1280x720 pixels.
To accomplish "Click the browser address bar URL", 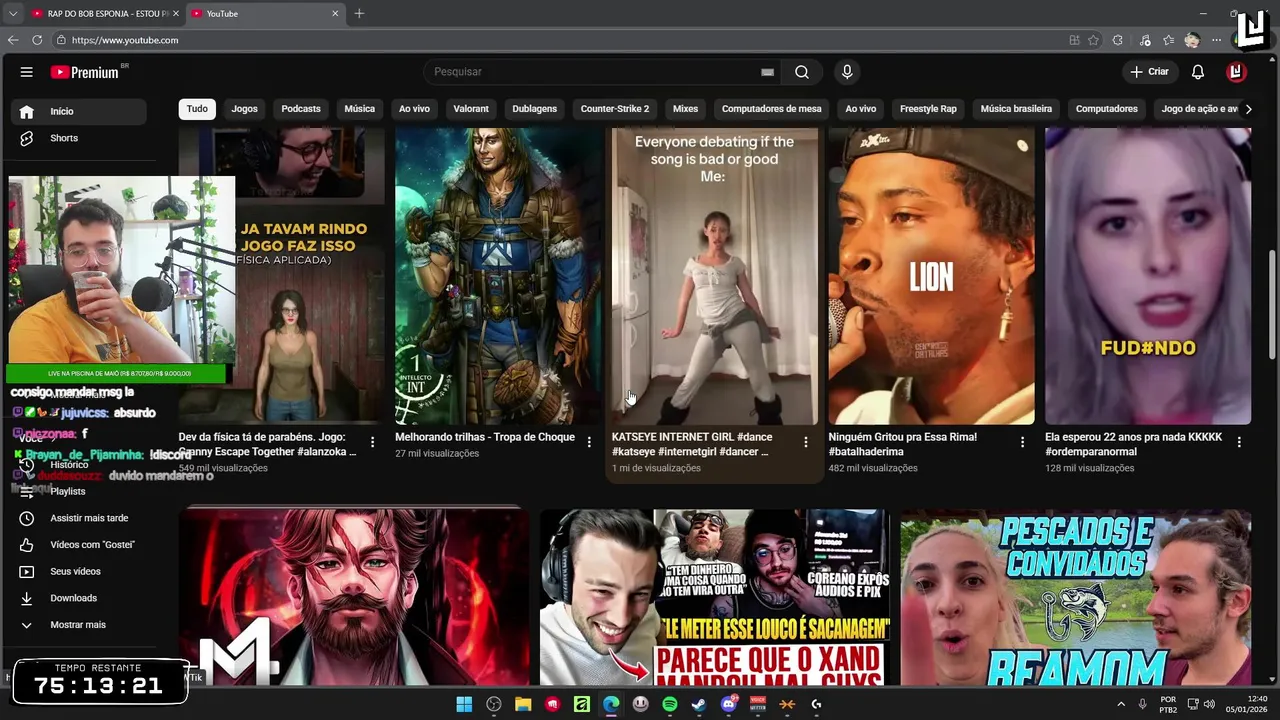I will click(125, 40).
